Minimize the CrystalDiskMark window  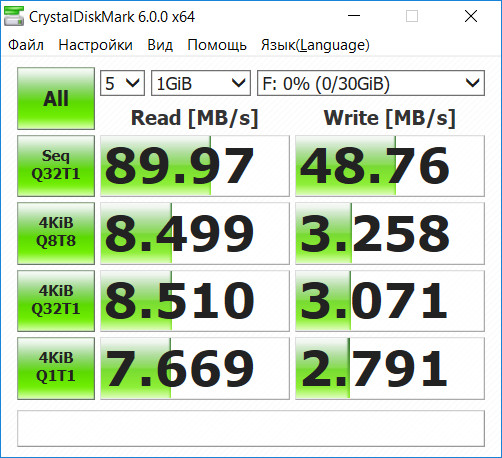pos(354,16)
